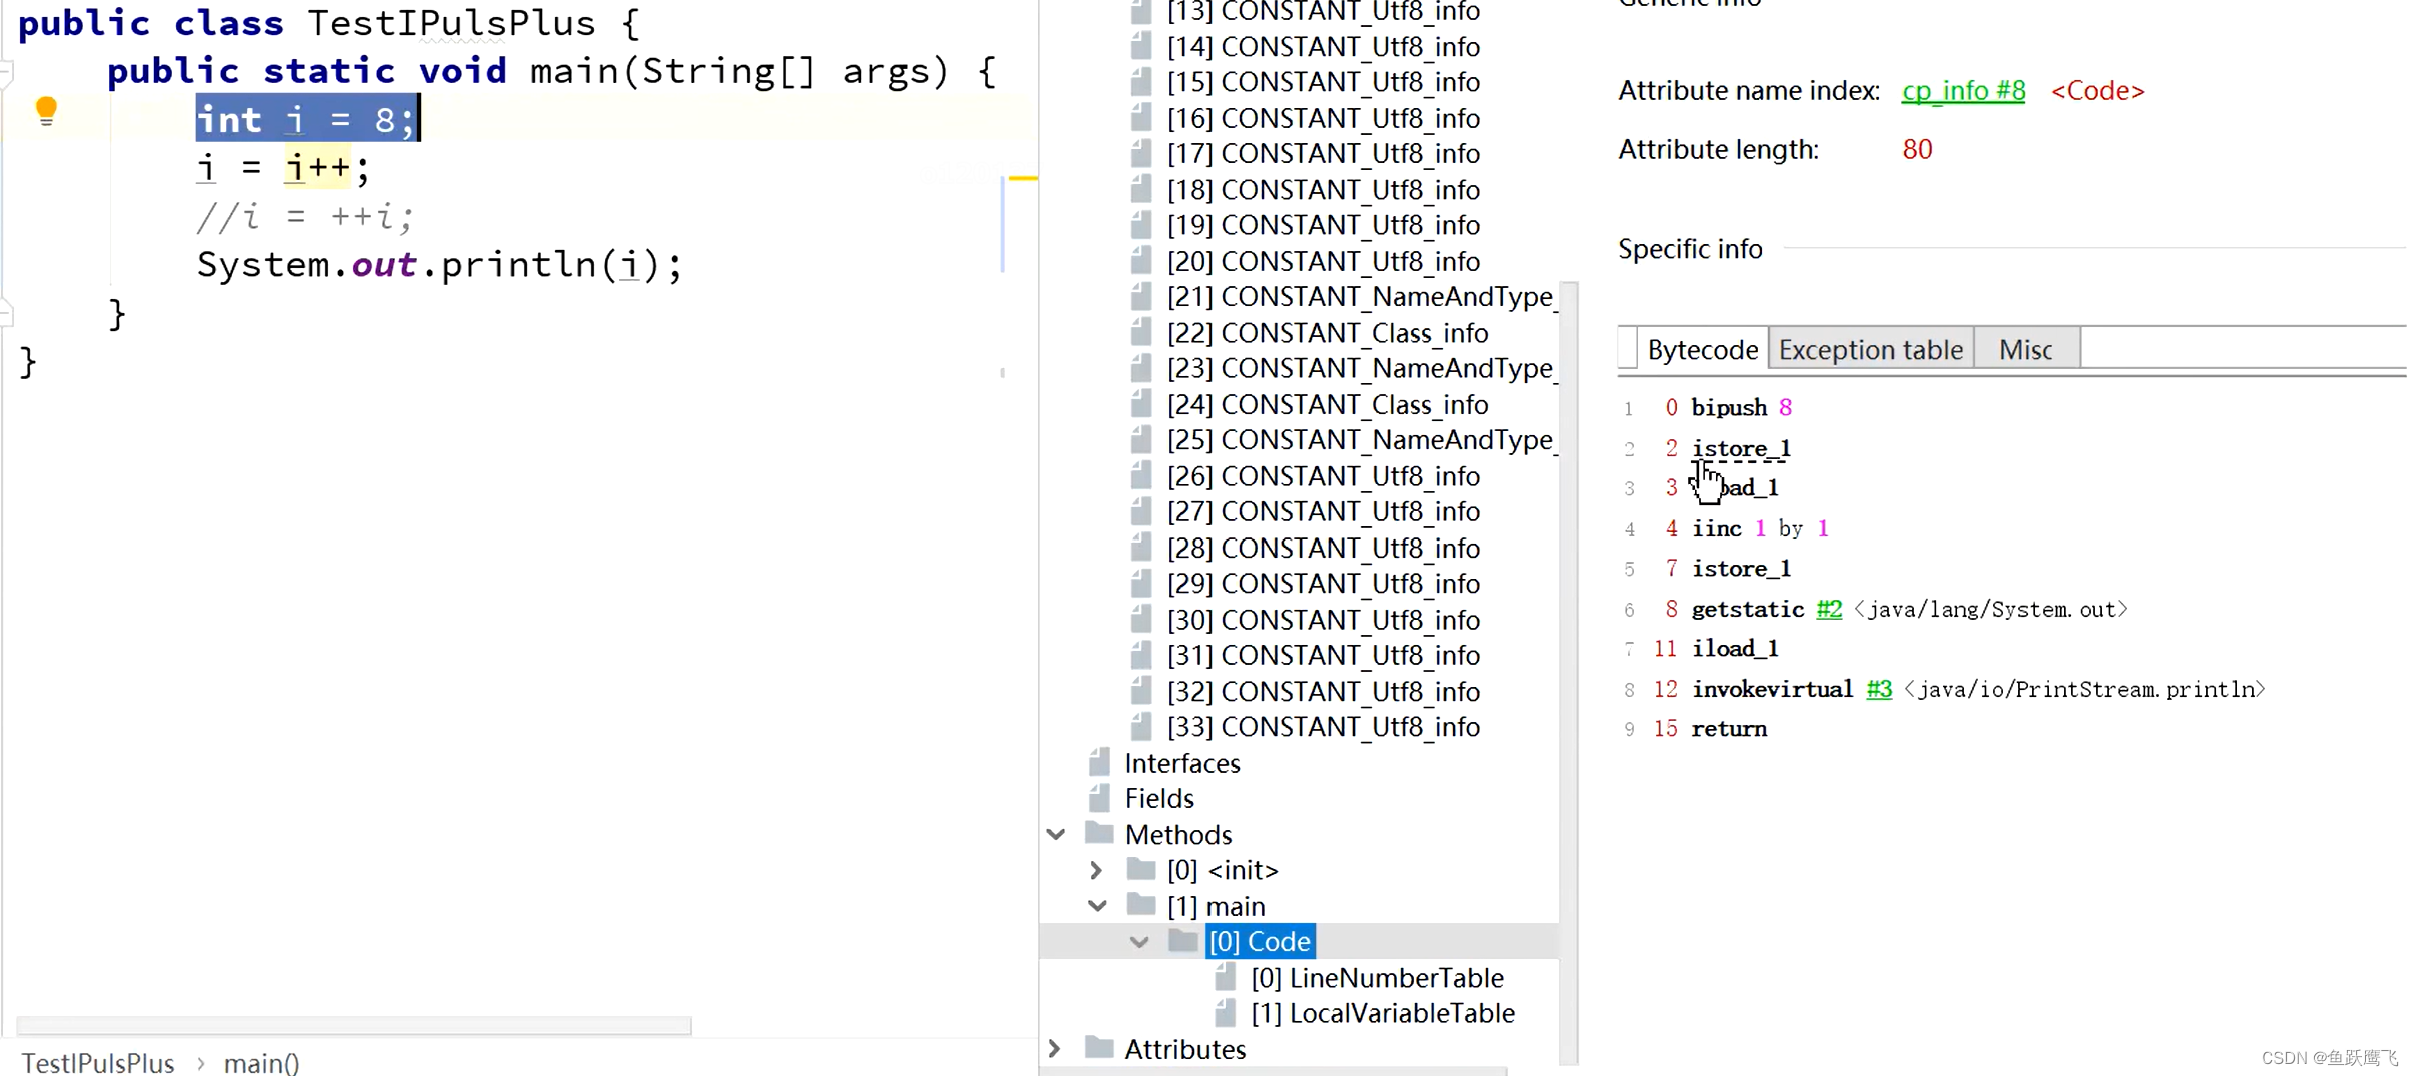The height and width of the screenshot is (1076, 2414).
Task: Expand the [0] <init> method node
Action: click(1097, 870)
